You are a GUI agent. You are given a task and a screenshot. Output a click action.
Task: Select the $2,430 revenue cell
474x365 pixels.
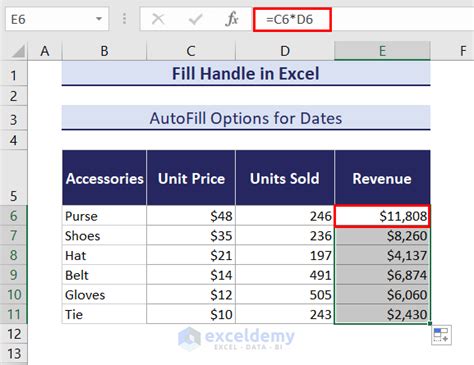point(382,314)
